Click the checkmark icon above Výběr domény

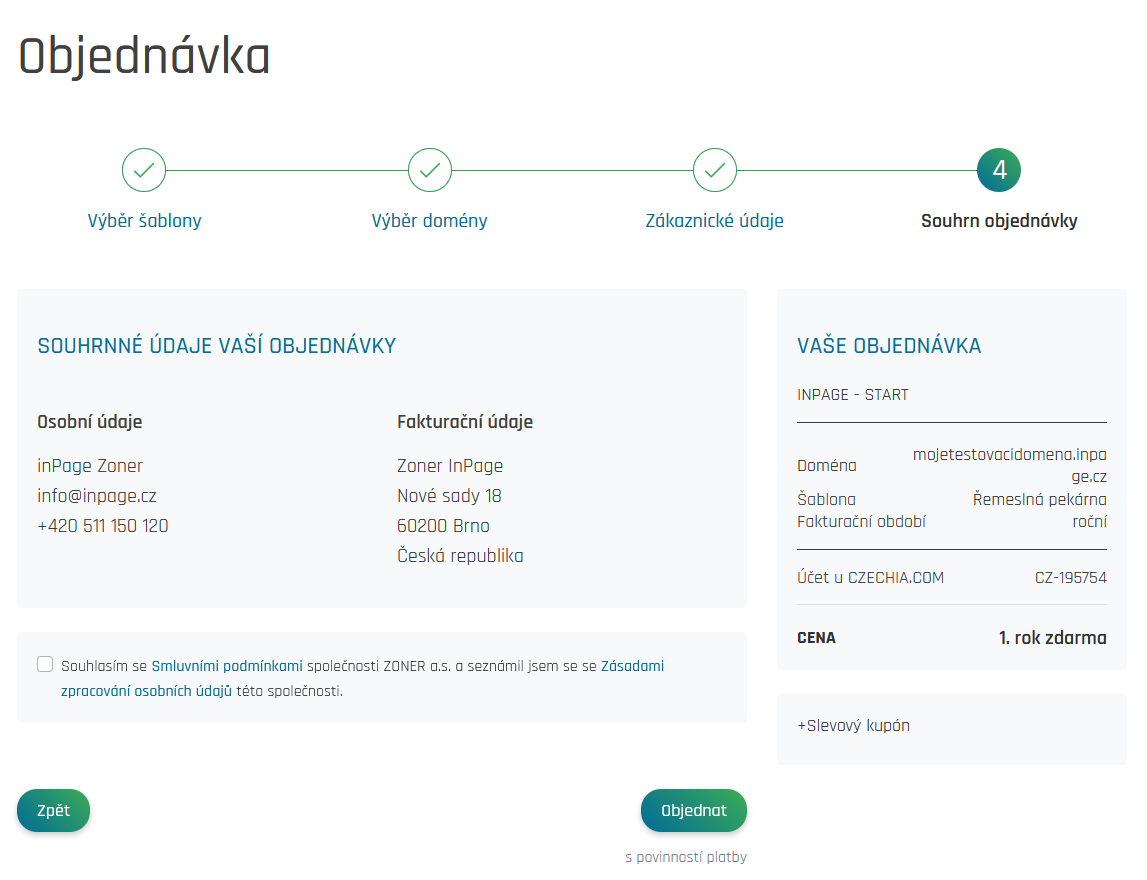tap(430, 170)
